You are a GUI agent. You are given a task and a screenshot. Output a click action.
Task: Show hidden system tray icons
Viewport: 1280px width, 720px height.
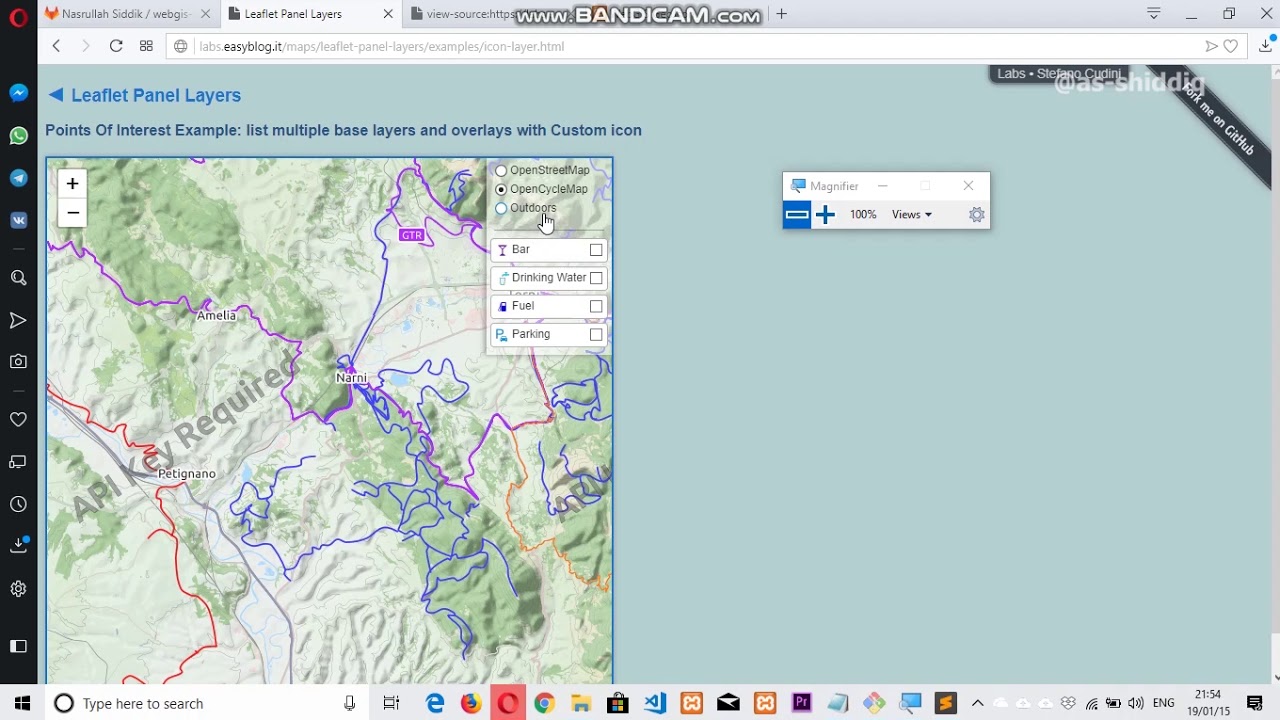click(978, 703)
